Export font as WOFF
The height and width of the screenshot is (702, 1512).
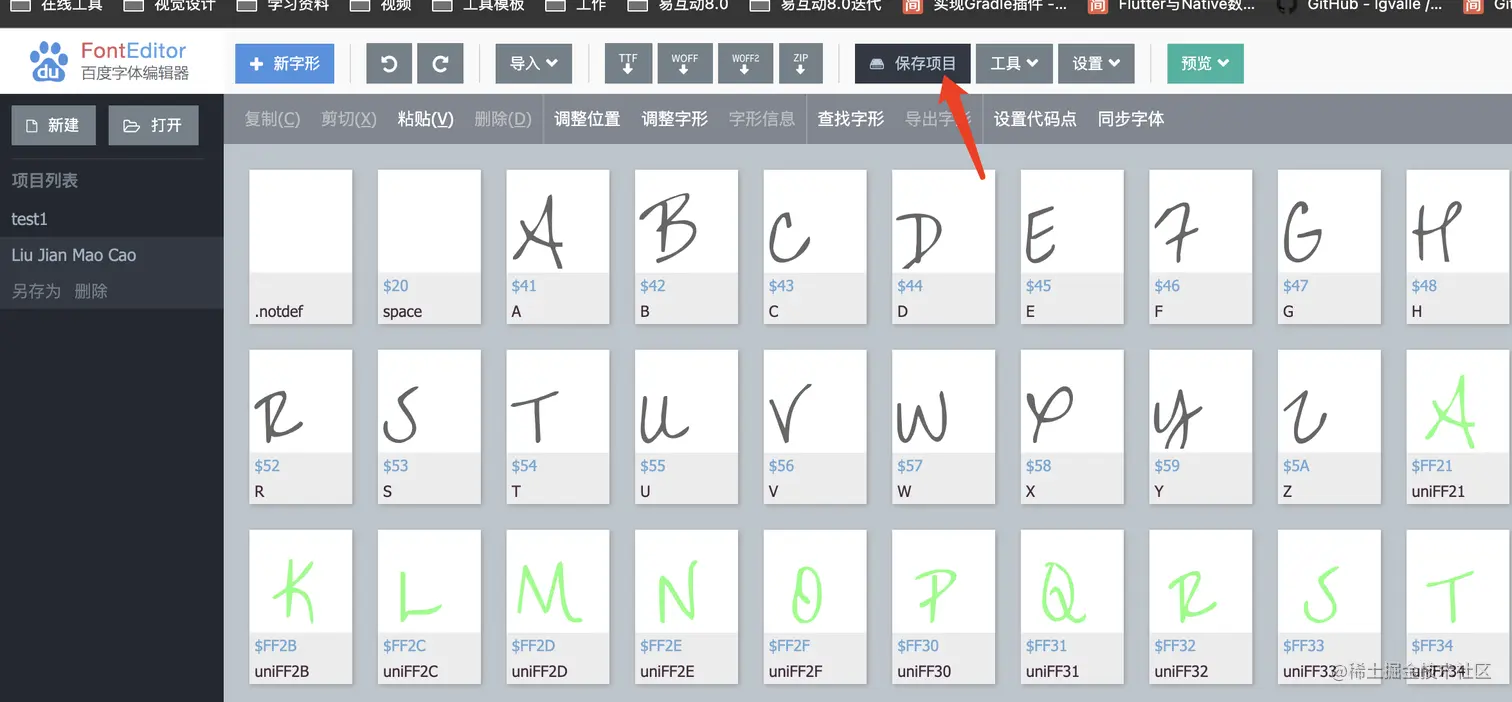click(x=685, y=63)
